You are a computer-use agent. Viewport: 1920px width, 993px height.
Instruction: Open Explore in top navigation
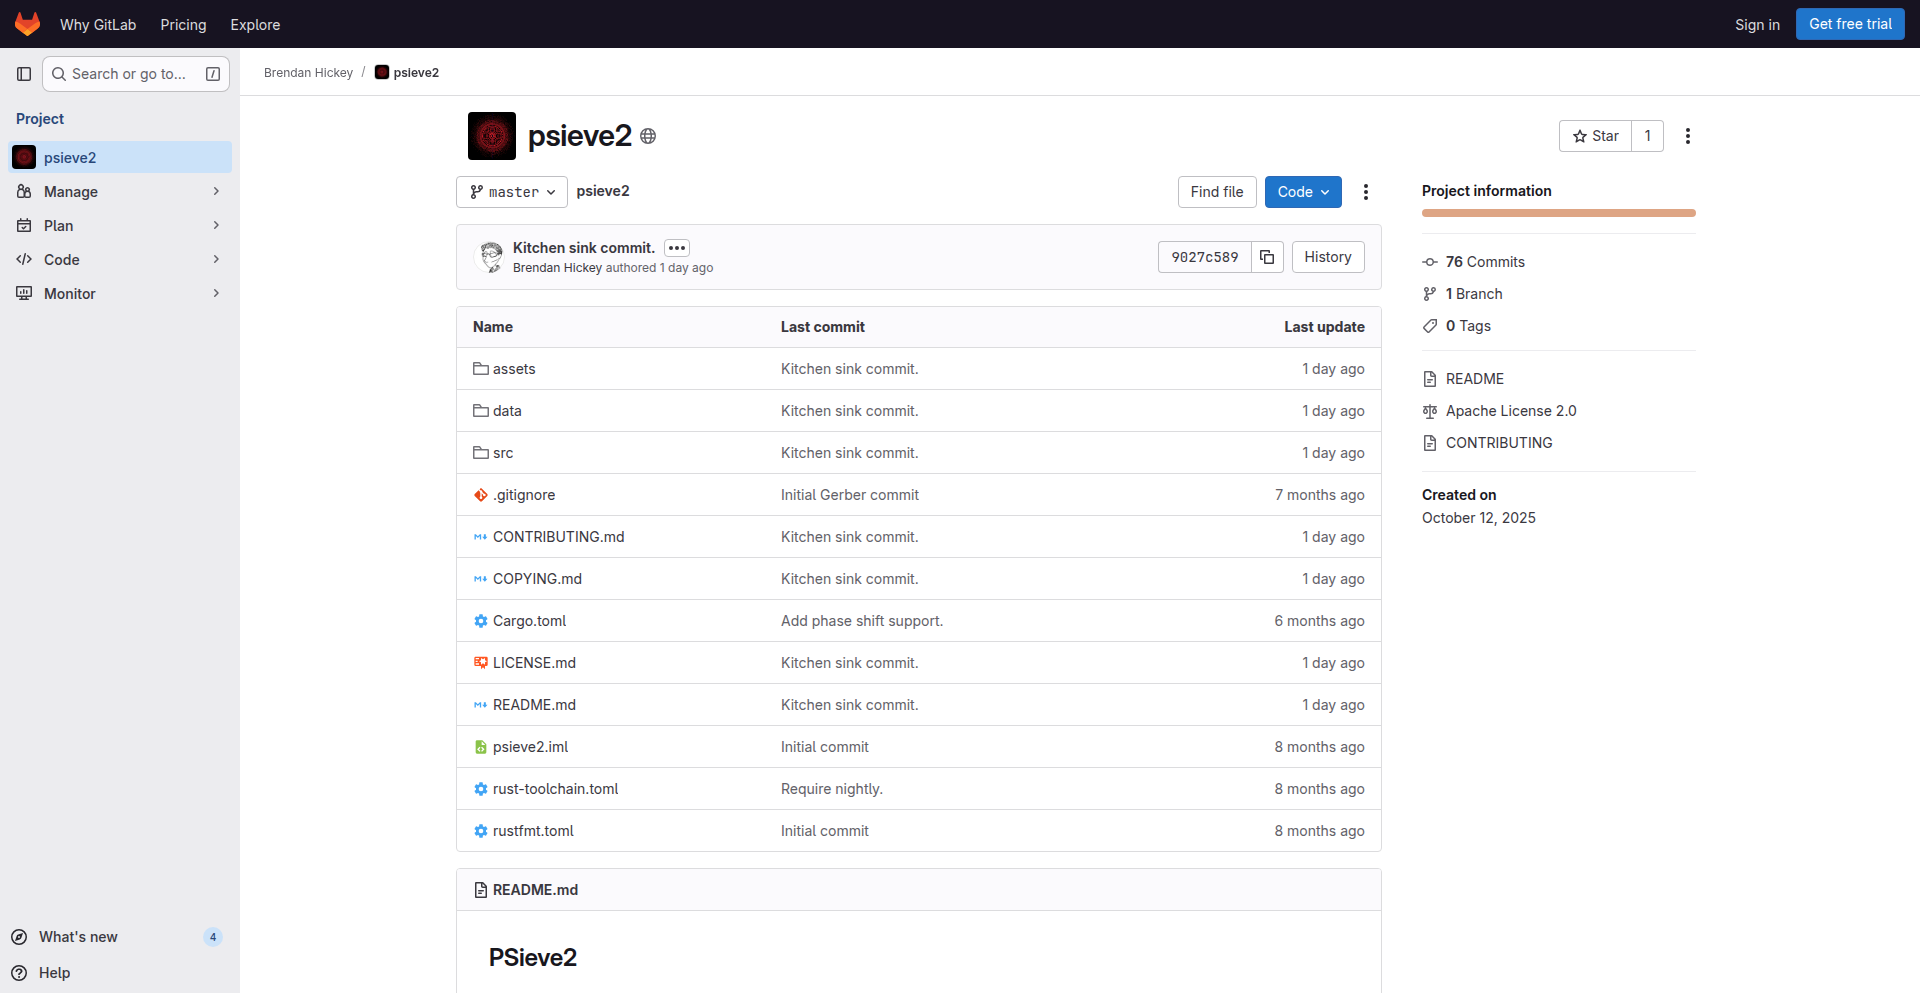[x=255, y=25]
